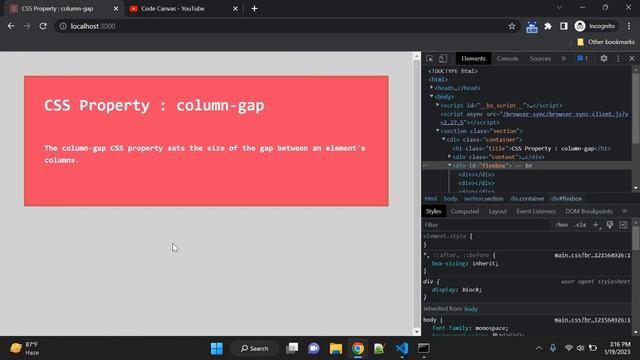Open the taskbar Search box
The height and width of the screenshot is (360, 640).
(x=255, y=349)
